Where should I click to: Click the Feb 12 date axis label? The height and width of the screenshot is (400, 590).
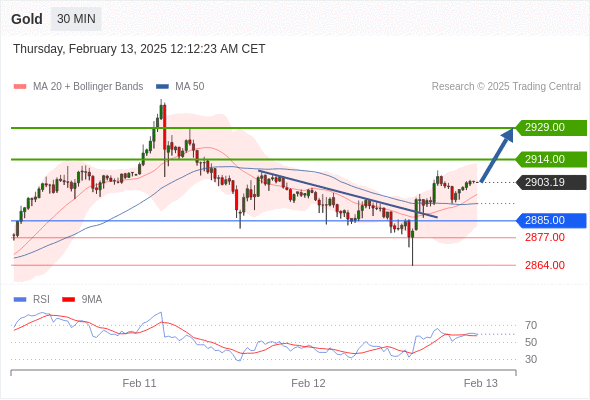tap(308, 383)
